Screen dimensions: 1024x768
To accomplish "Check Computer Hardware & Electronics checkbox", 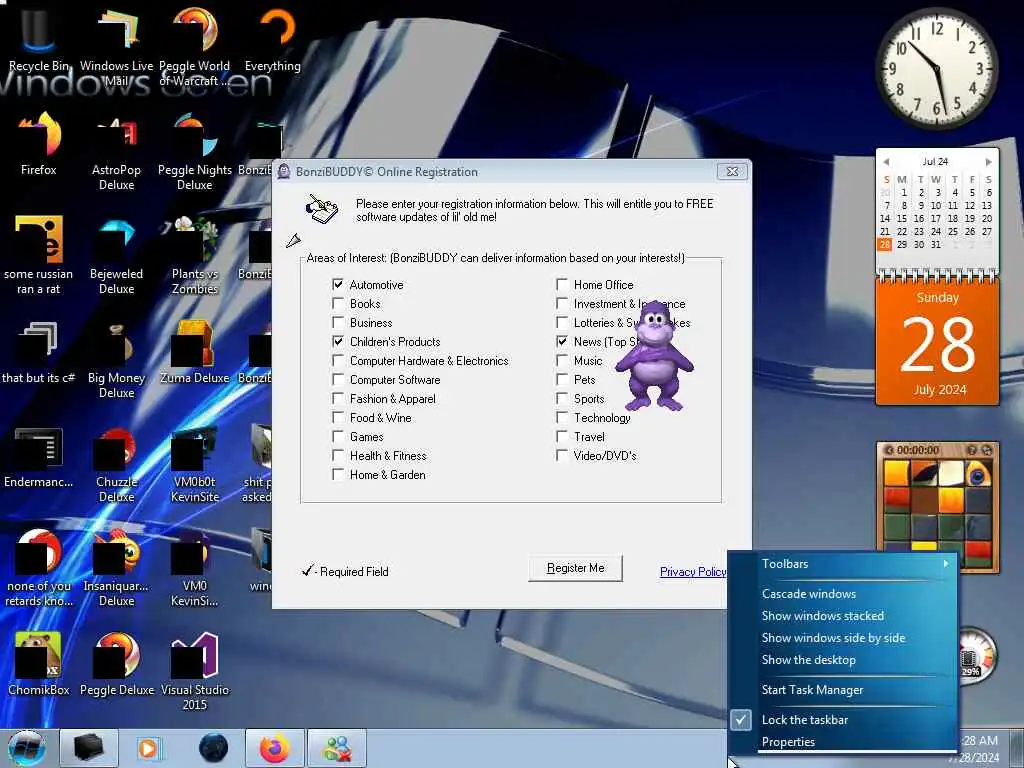I will (338, 360).
